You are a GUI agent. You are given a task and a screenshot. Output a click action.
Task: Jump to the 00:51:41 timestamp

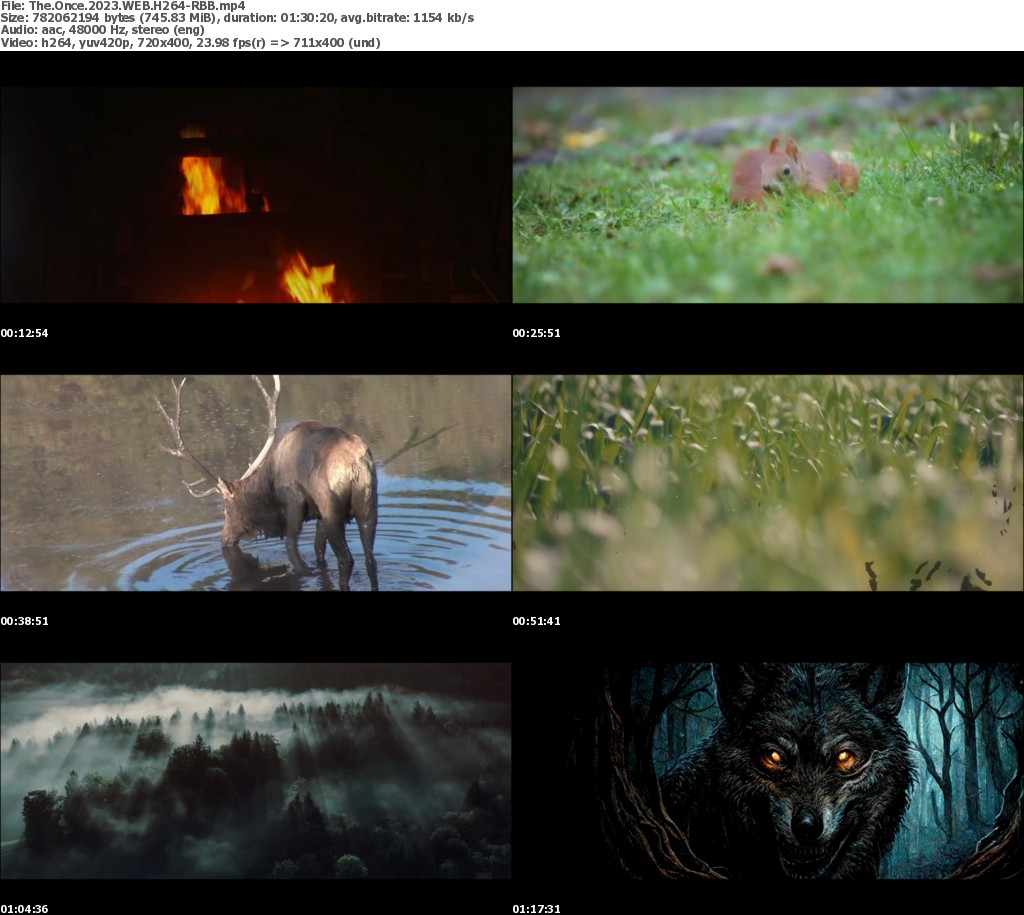[537, 621]
